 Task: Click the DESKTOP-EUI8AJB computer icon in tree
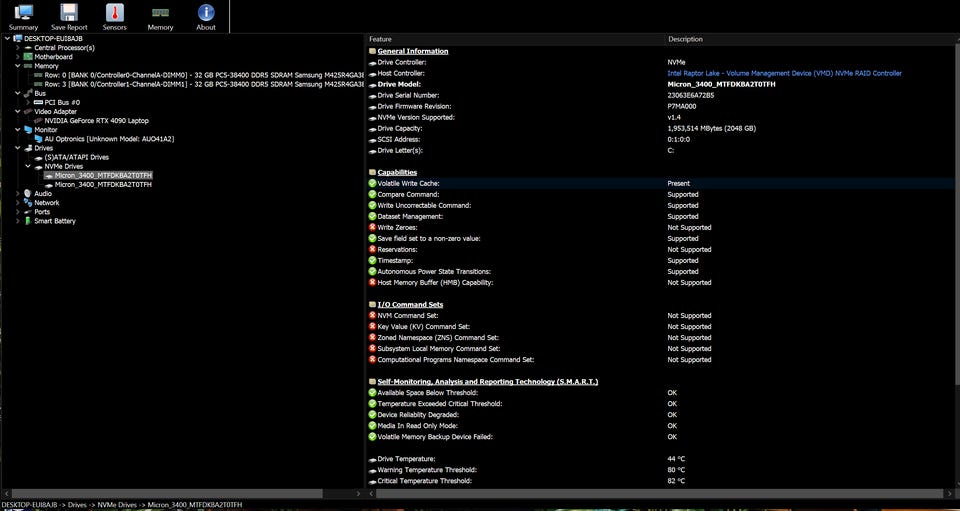(18, 39)
